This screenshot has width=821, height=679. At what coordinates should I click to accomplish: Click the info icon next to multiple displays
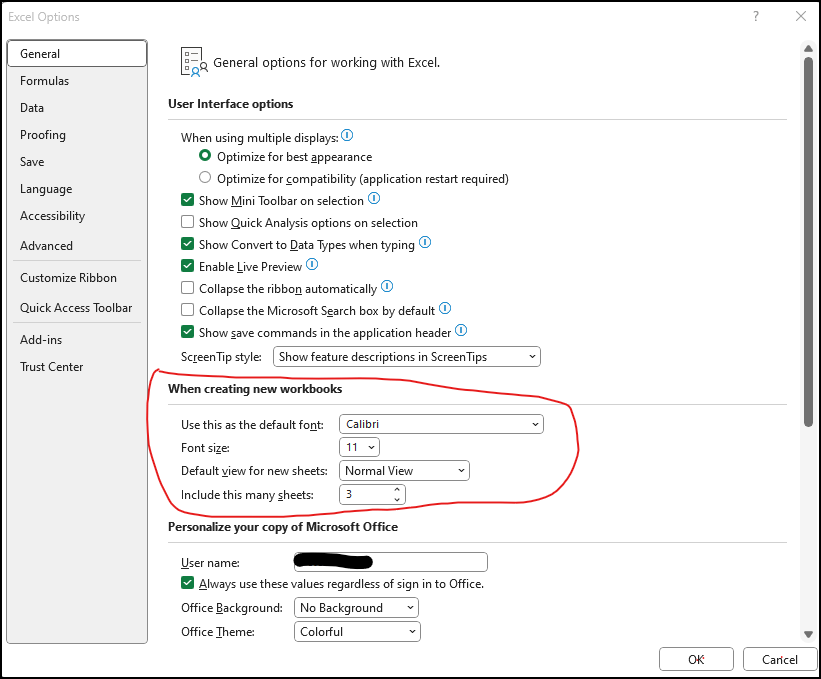(347, 136)
